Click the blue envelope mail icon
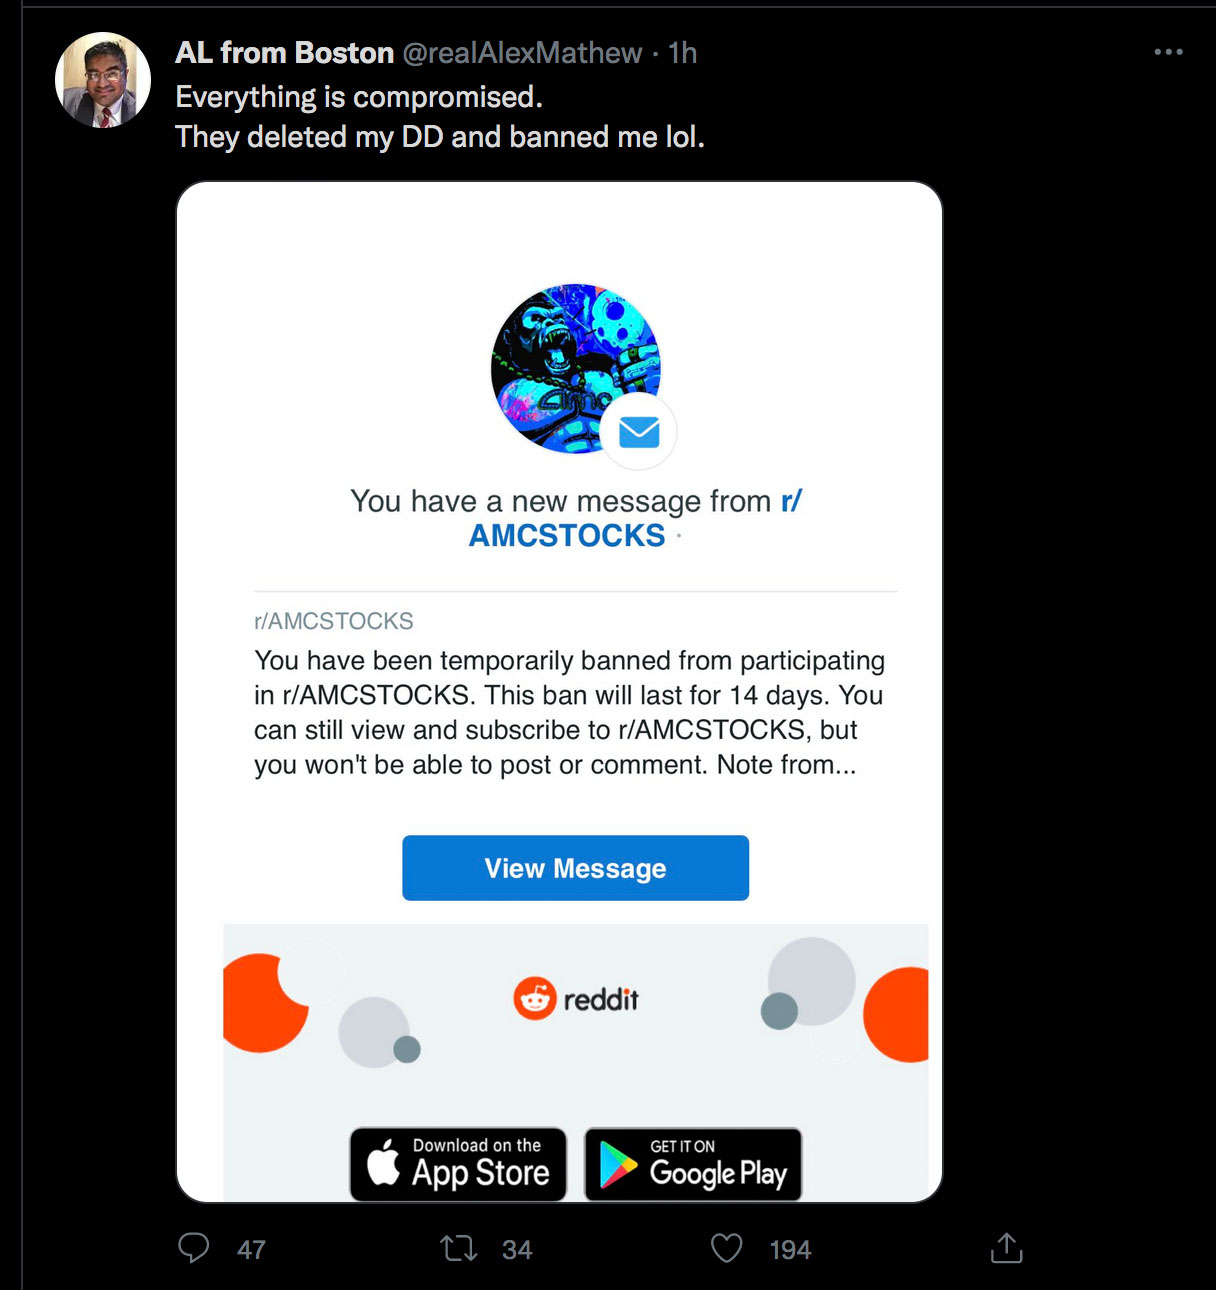 639,432
